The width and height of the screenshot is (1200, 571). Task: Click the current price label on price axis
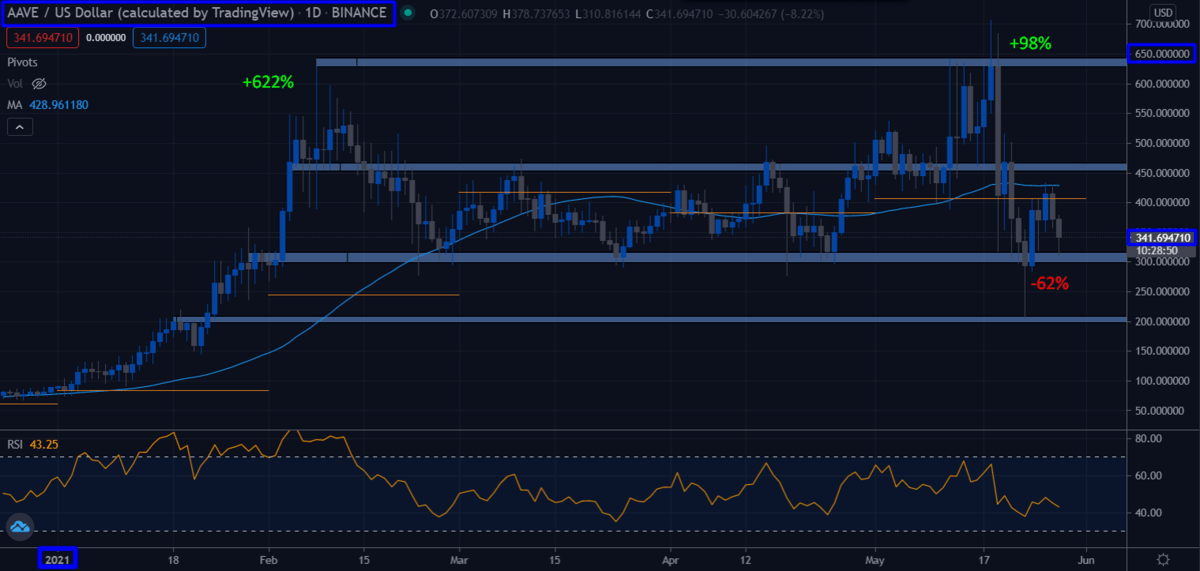tap(1163, 238)
